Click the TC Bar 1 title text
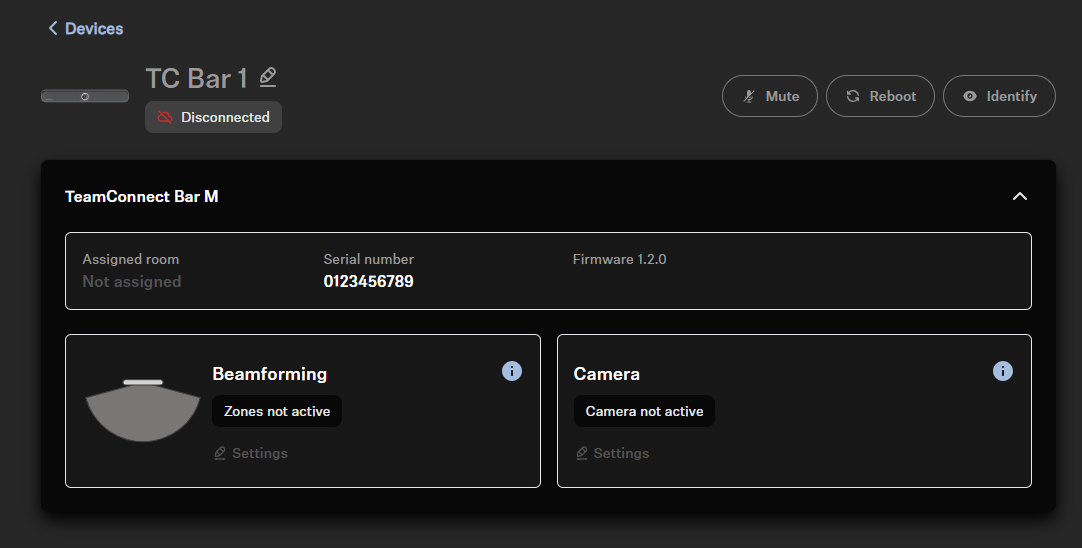The image size is (1082, 548). 197,79
